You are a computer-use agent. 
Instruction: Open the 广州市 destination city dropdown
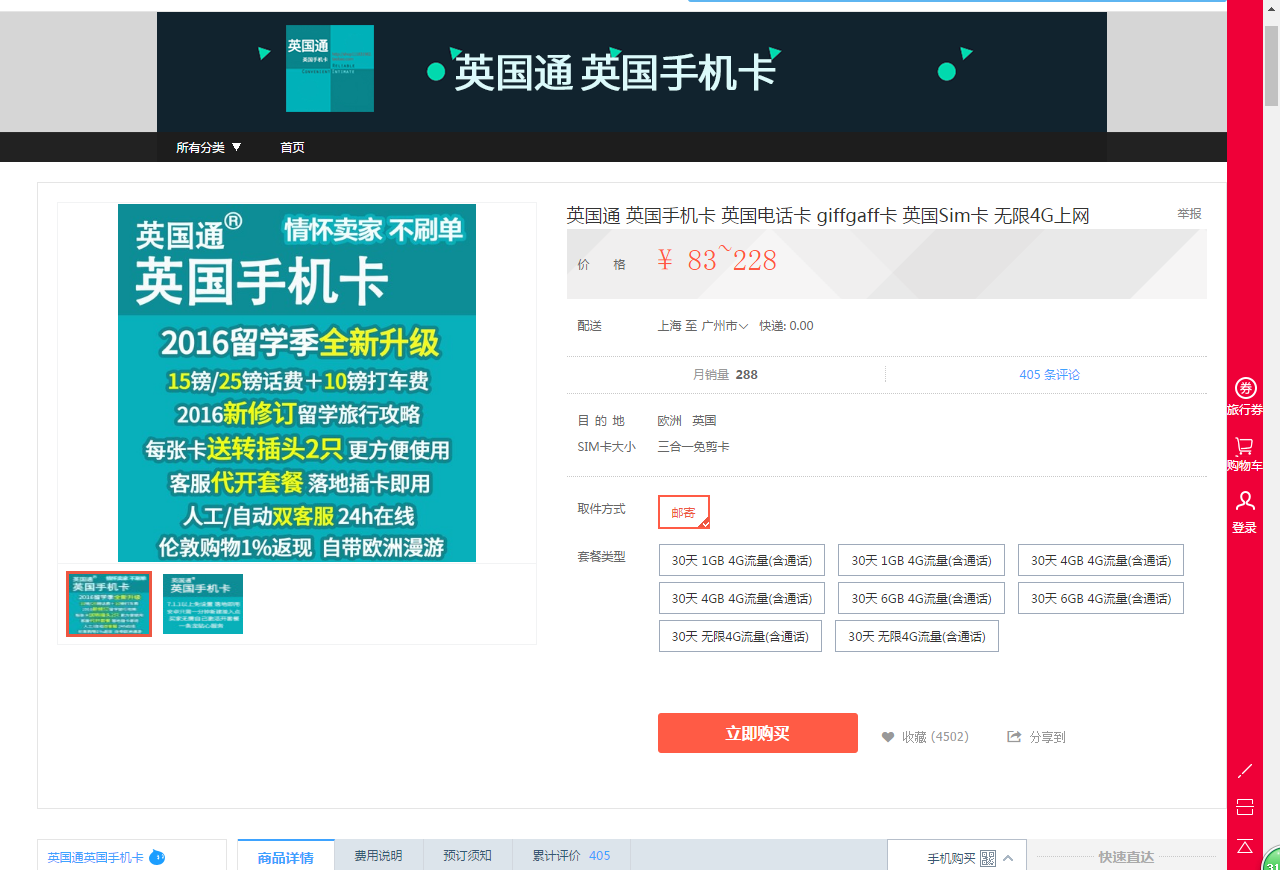click(725, 326)
